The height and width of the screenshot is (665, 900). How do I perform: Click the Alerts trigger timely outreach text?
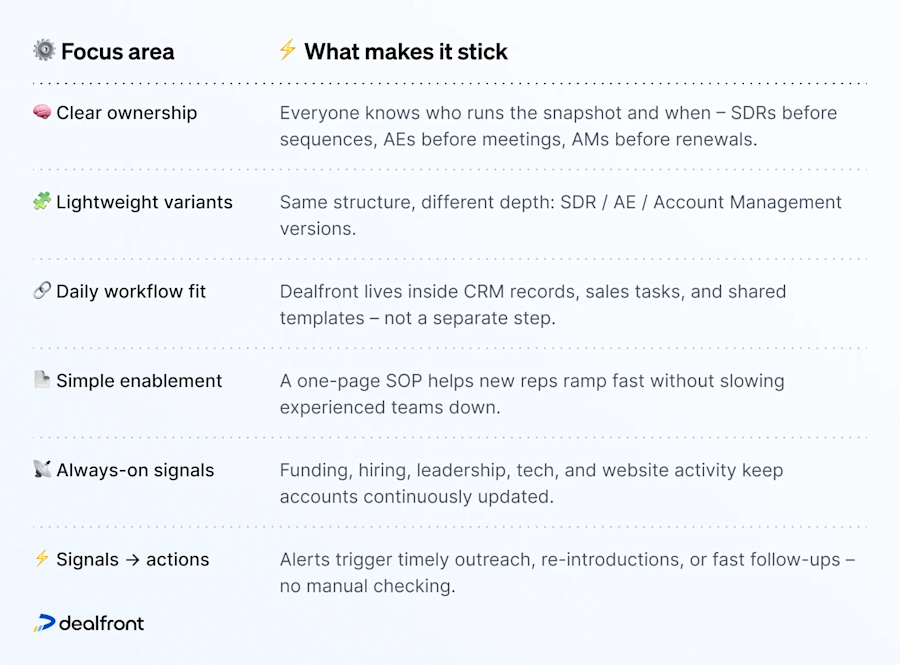tap(567, 572)
